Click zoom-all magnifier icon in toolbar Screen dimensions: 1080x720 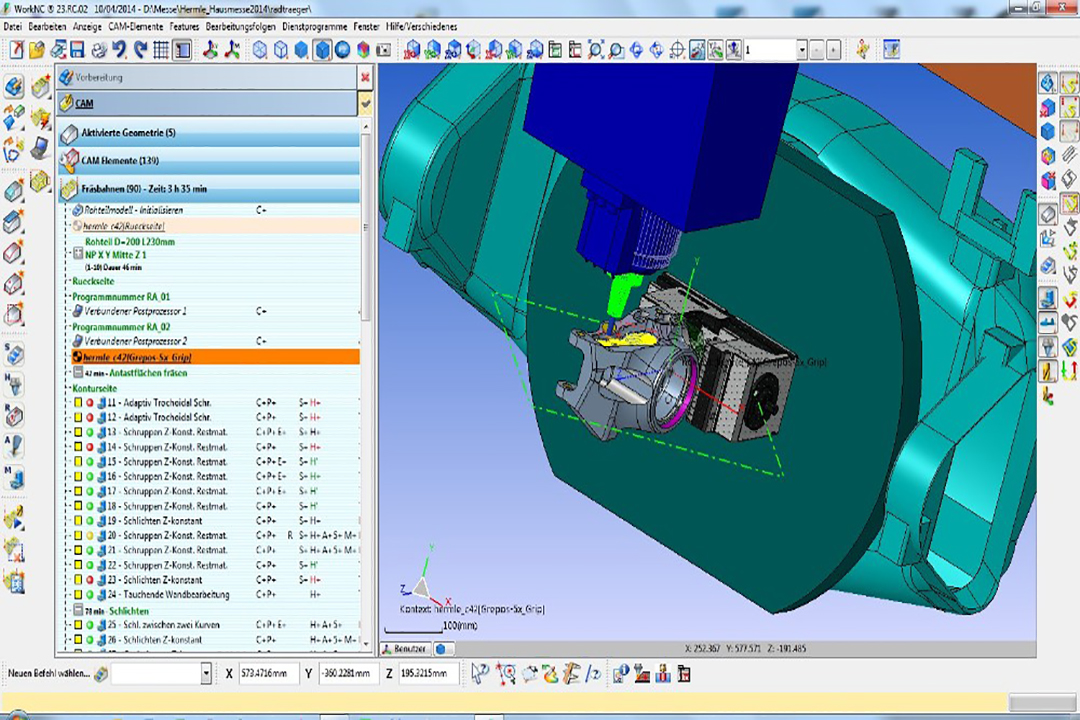tap(596, 50)
